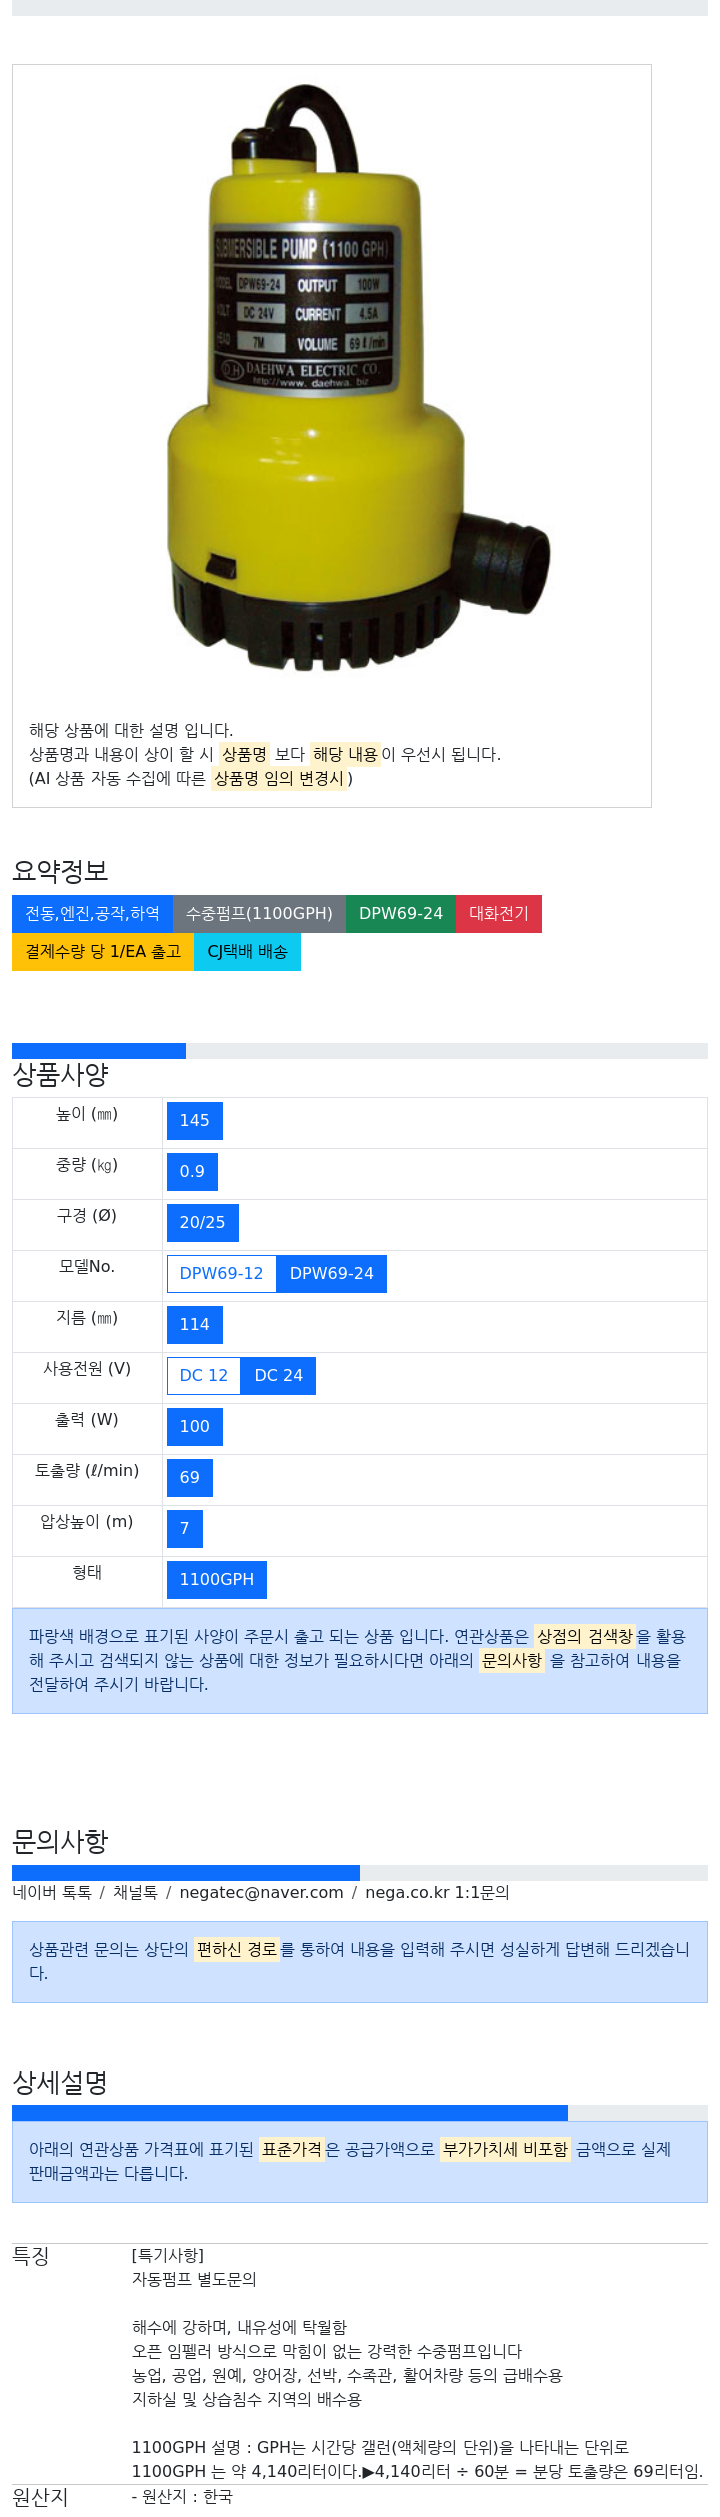The image size is (720, 2517).
Task: Select the 전동,엔진,공작,하역 category tag
Action: coord(92,914)
